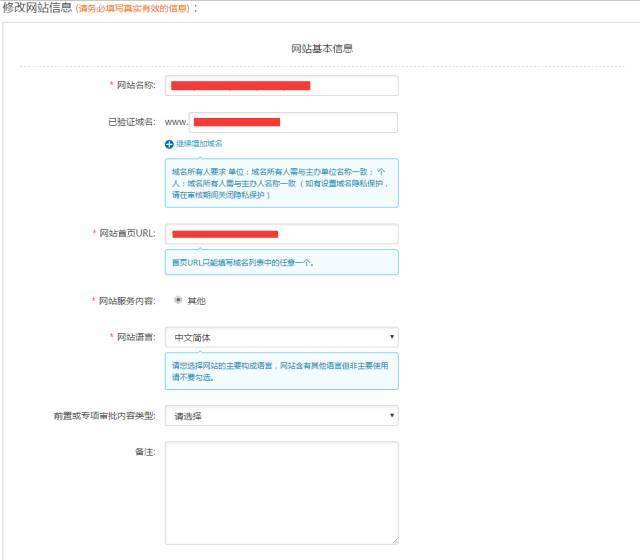Viewport: 640px width, 560px height.
Task: Click the 网站语言 field label
Action: 131,338
